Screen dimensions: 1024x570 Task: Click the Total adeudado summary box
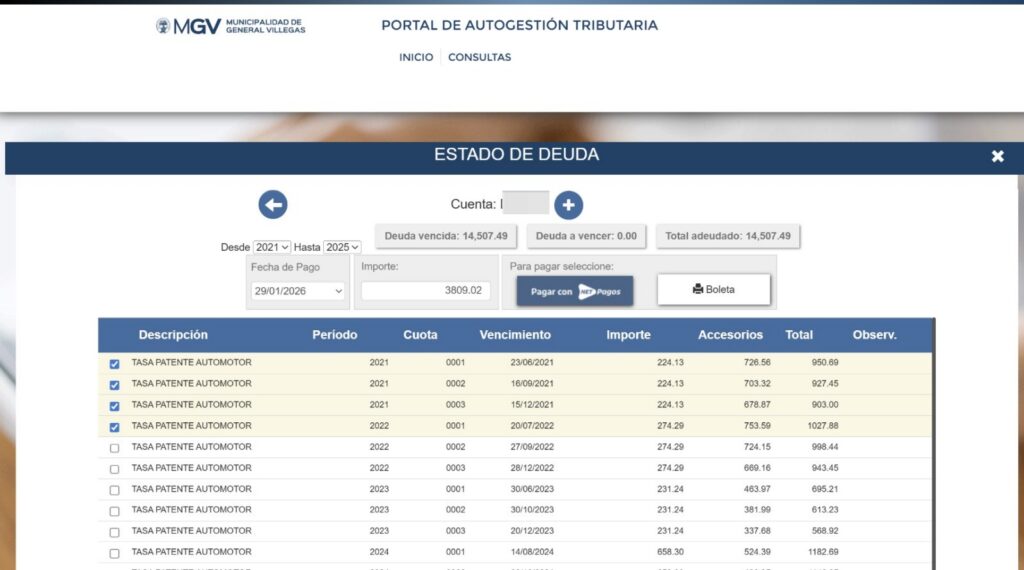[x=727, y=236]
